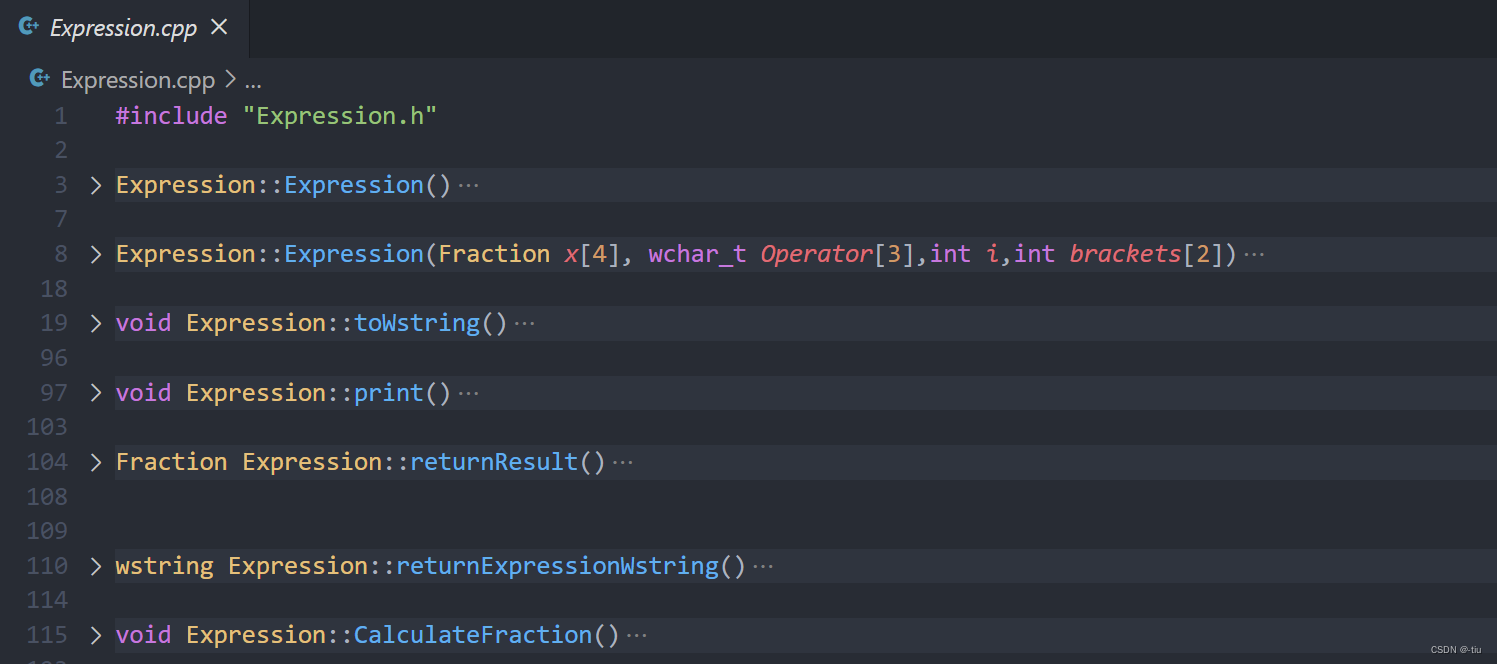The height and width of the screenshot is (664, 1497).
Task: Click the folded ellipsis after CalculateFraction()
Action: tap(637, 636)
